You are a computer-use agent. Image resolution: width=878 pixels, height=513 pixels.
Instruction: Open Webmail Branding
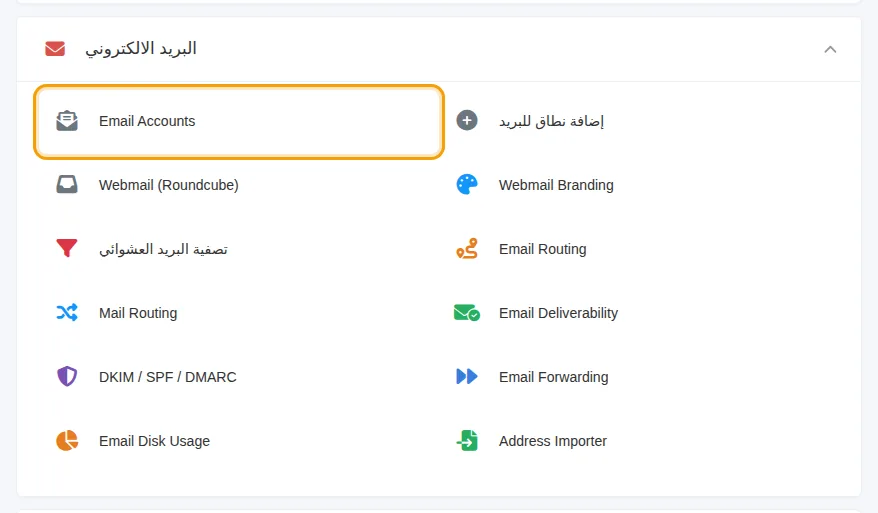click(556, 185)
